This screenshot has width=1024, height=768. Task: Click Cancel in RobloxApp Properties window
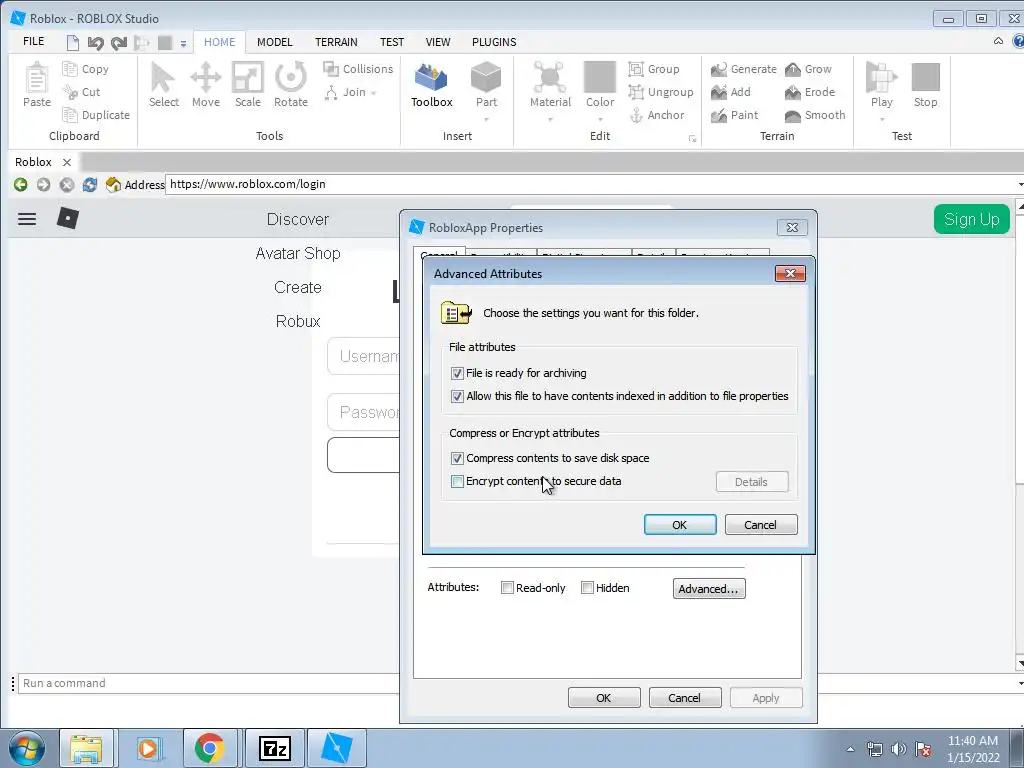(x=684, y=697)
